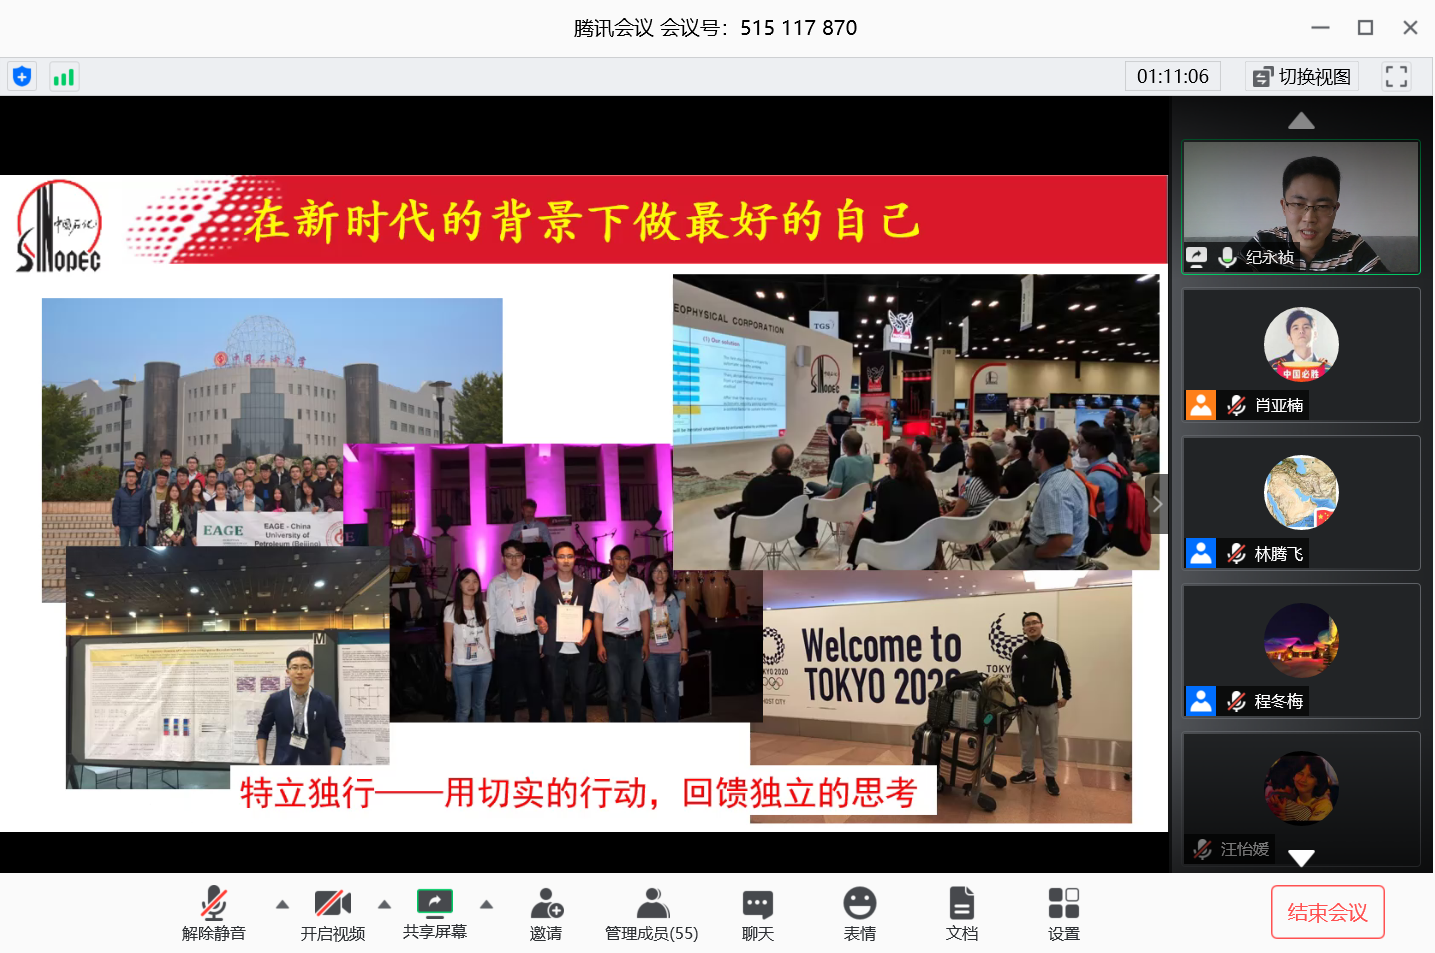This screenshot has height=953, width=1435.
Task: Unmute microphone with 解除静音
Action: 214,913
